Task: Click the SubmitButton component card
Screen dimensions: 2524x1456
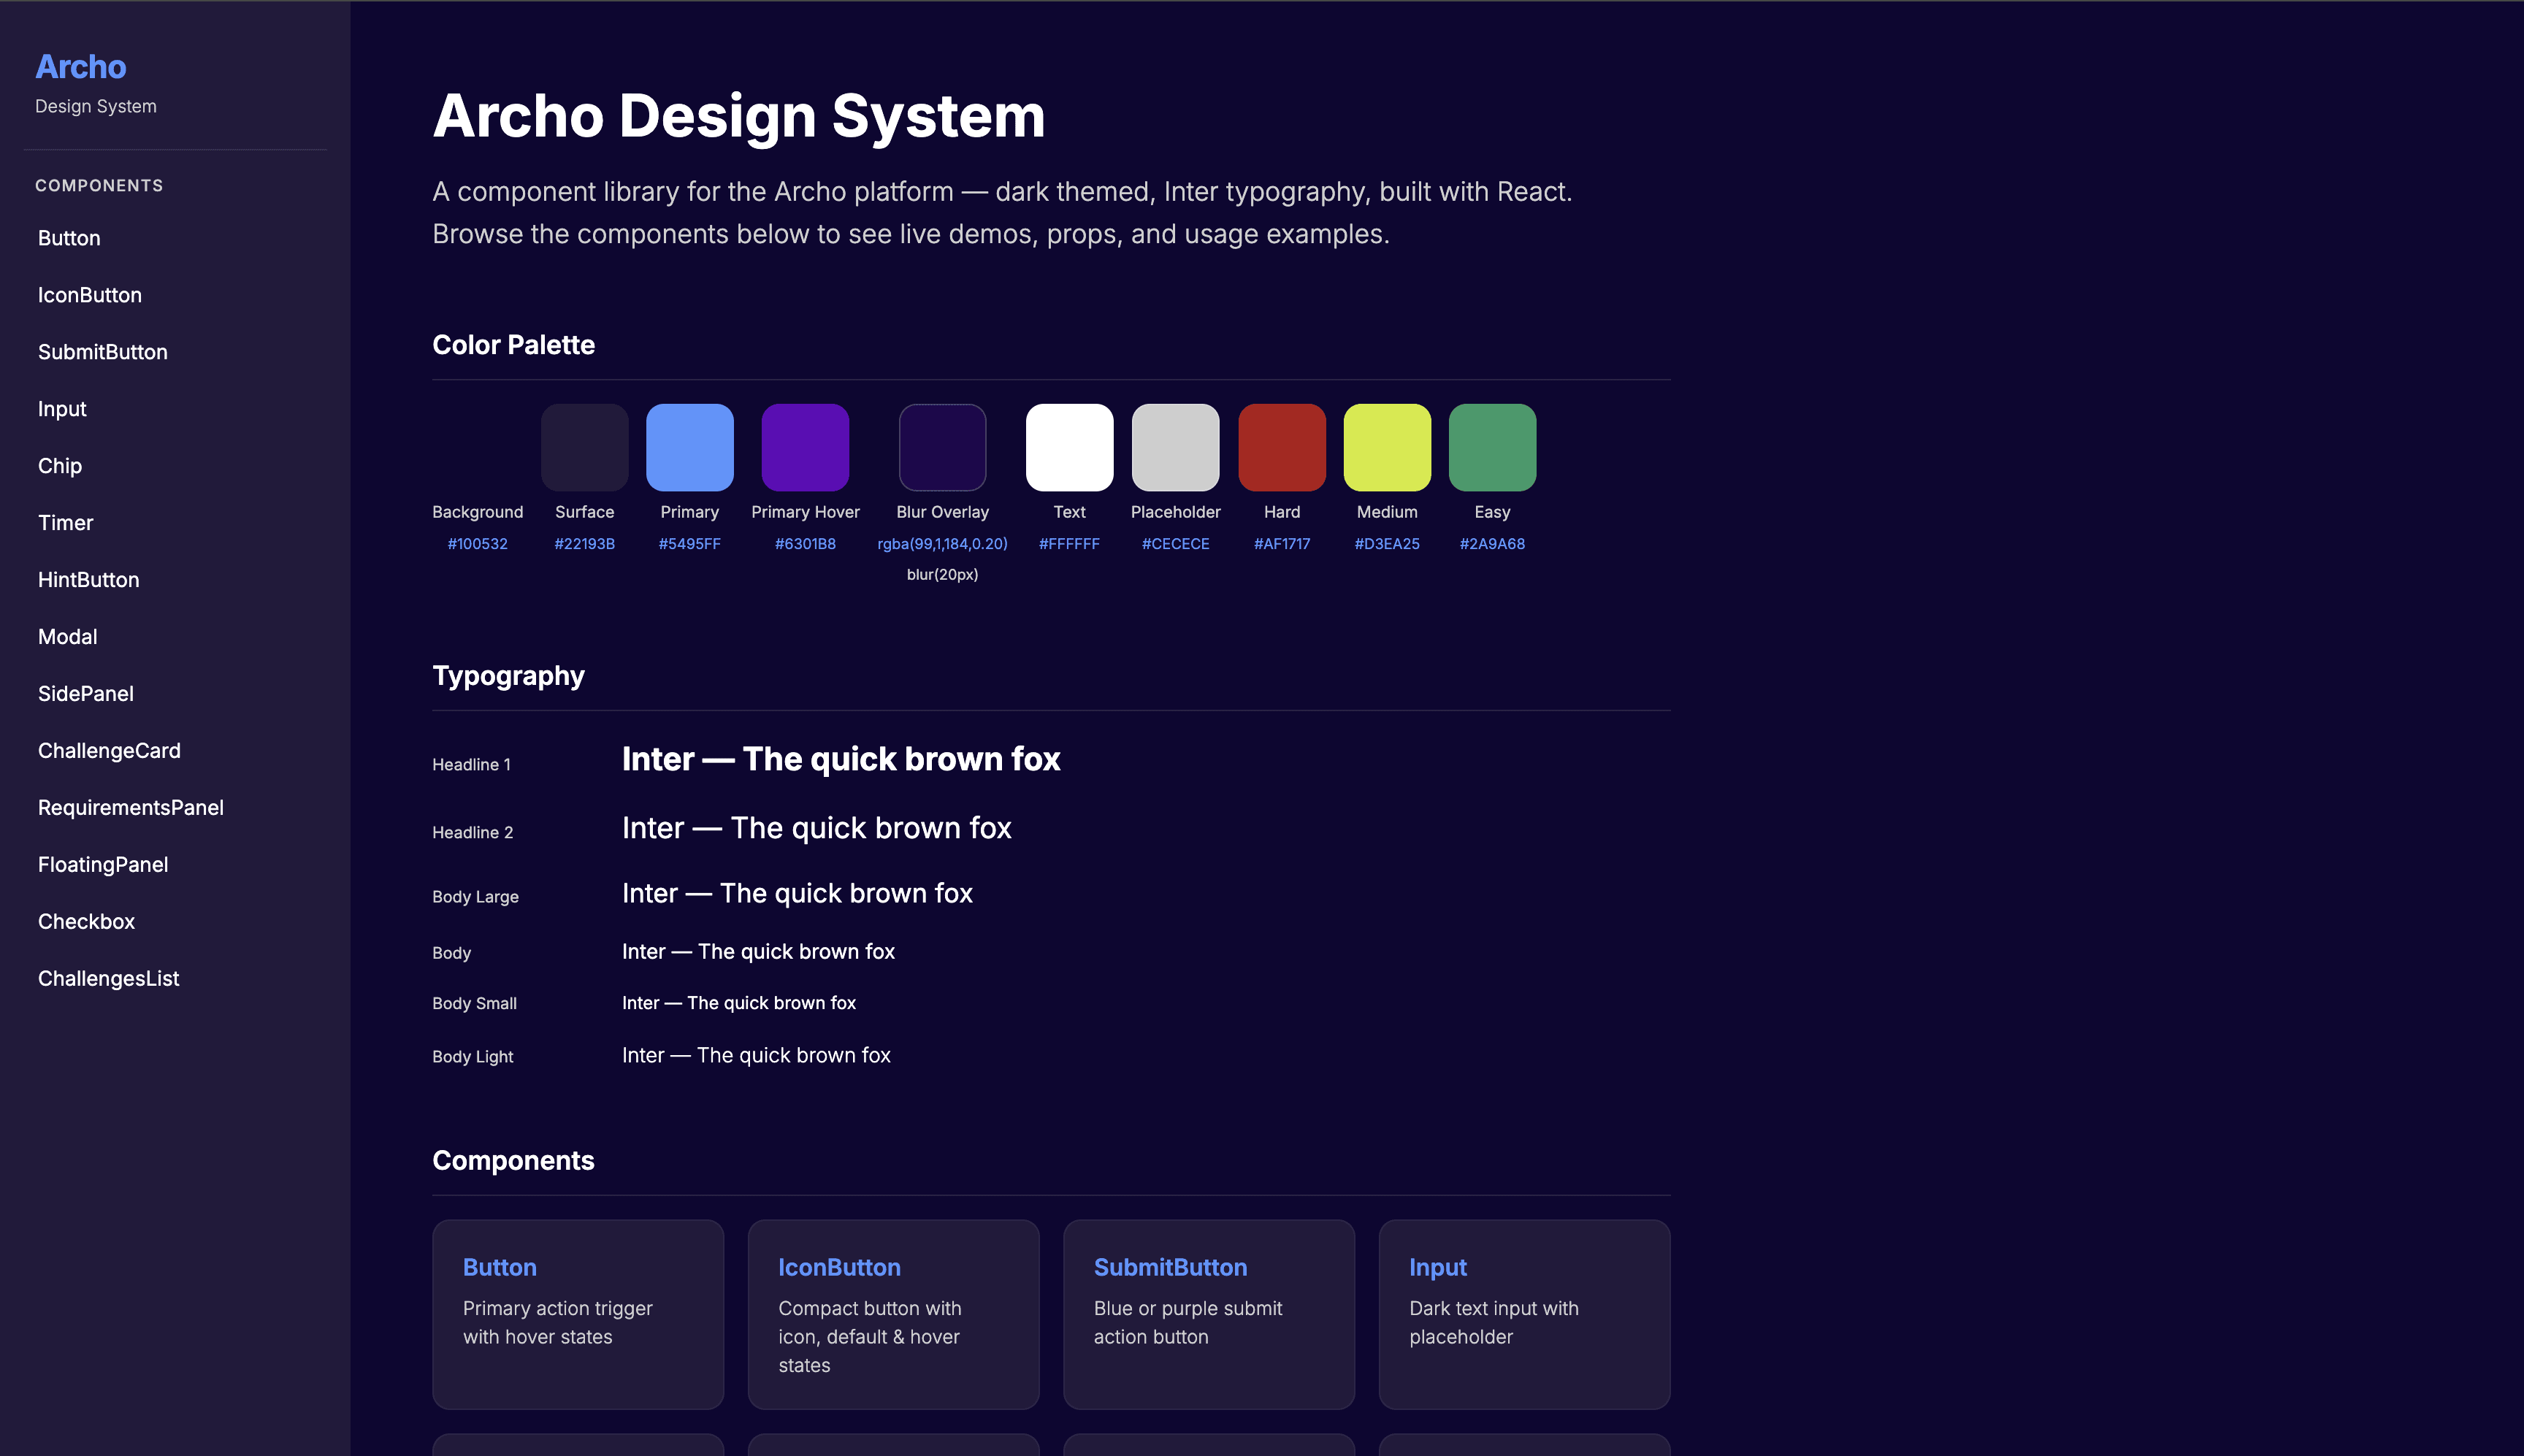Action: click(x=1209, y=1313)
